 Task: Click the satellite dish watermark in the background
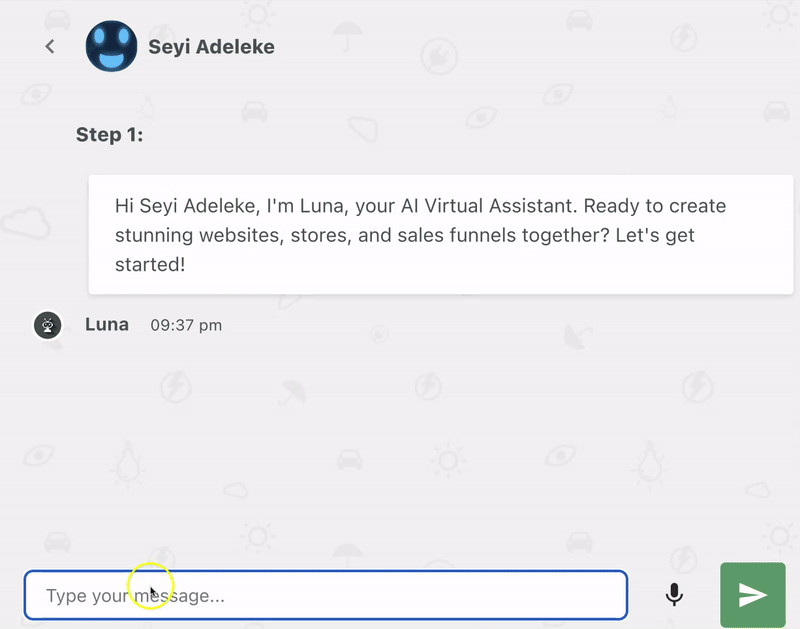click(578, 337)
